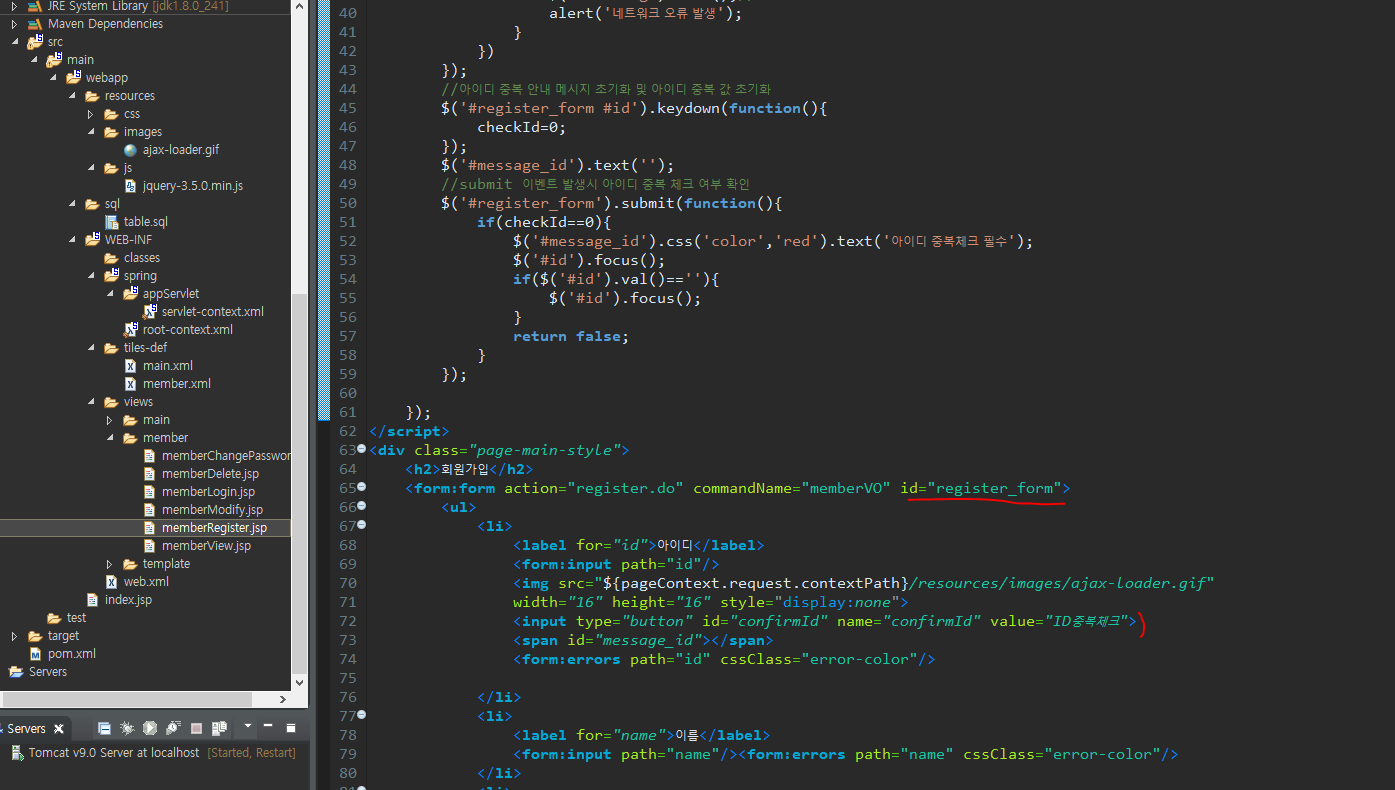Click the servlet-context.xml file icon
The width and height of the screenshot is (1395, 790).
point(150,312)
